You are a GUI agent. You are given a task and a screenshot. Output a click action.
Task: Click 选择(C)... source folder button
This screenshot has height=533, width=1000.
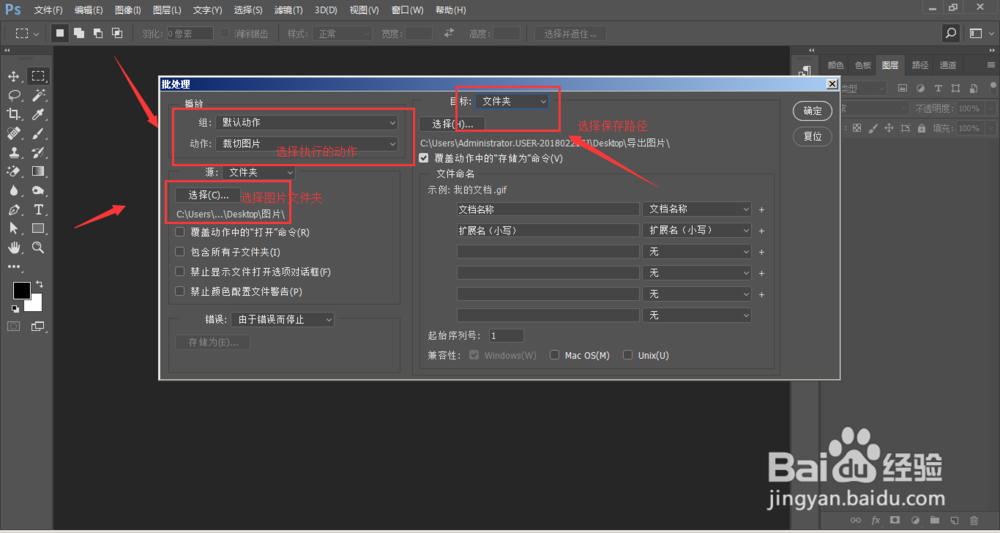(208, 195)
